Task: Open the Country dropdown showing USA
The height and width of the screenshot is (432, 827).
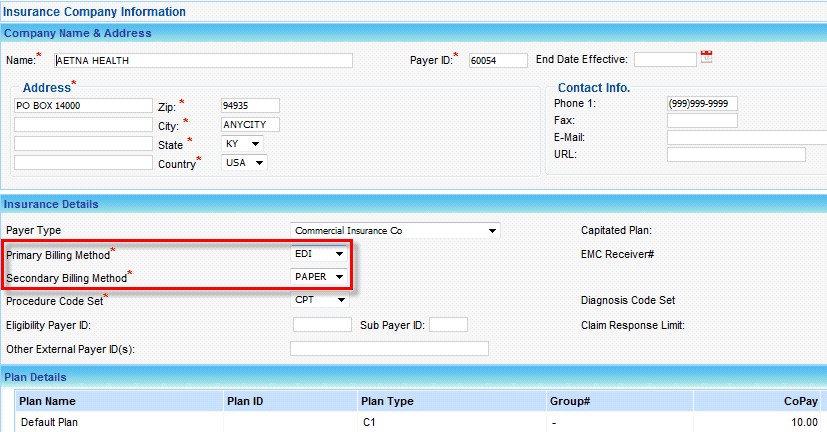Action: tap(244, 163)
